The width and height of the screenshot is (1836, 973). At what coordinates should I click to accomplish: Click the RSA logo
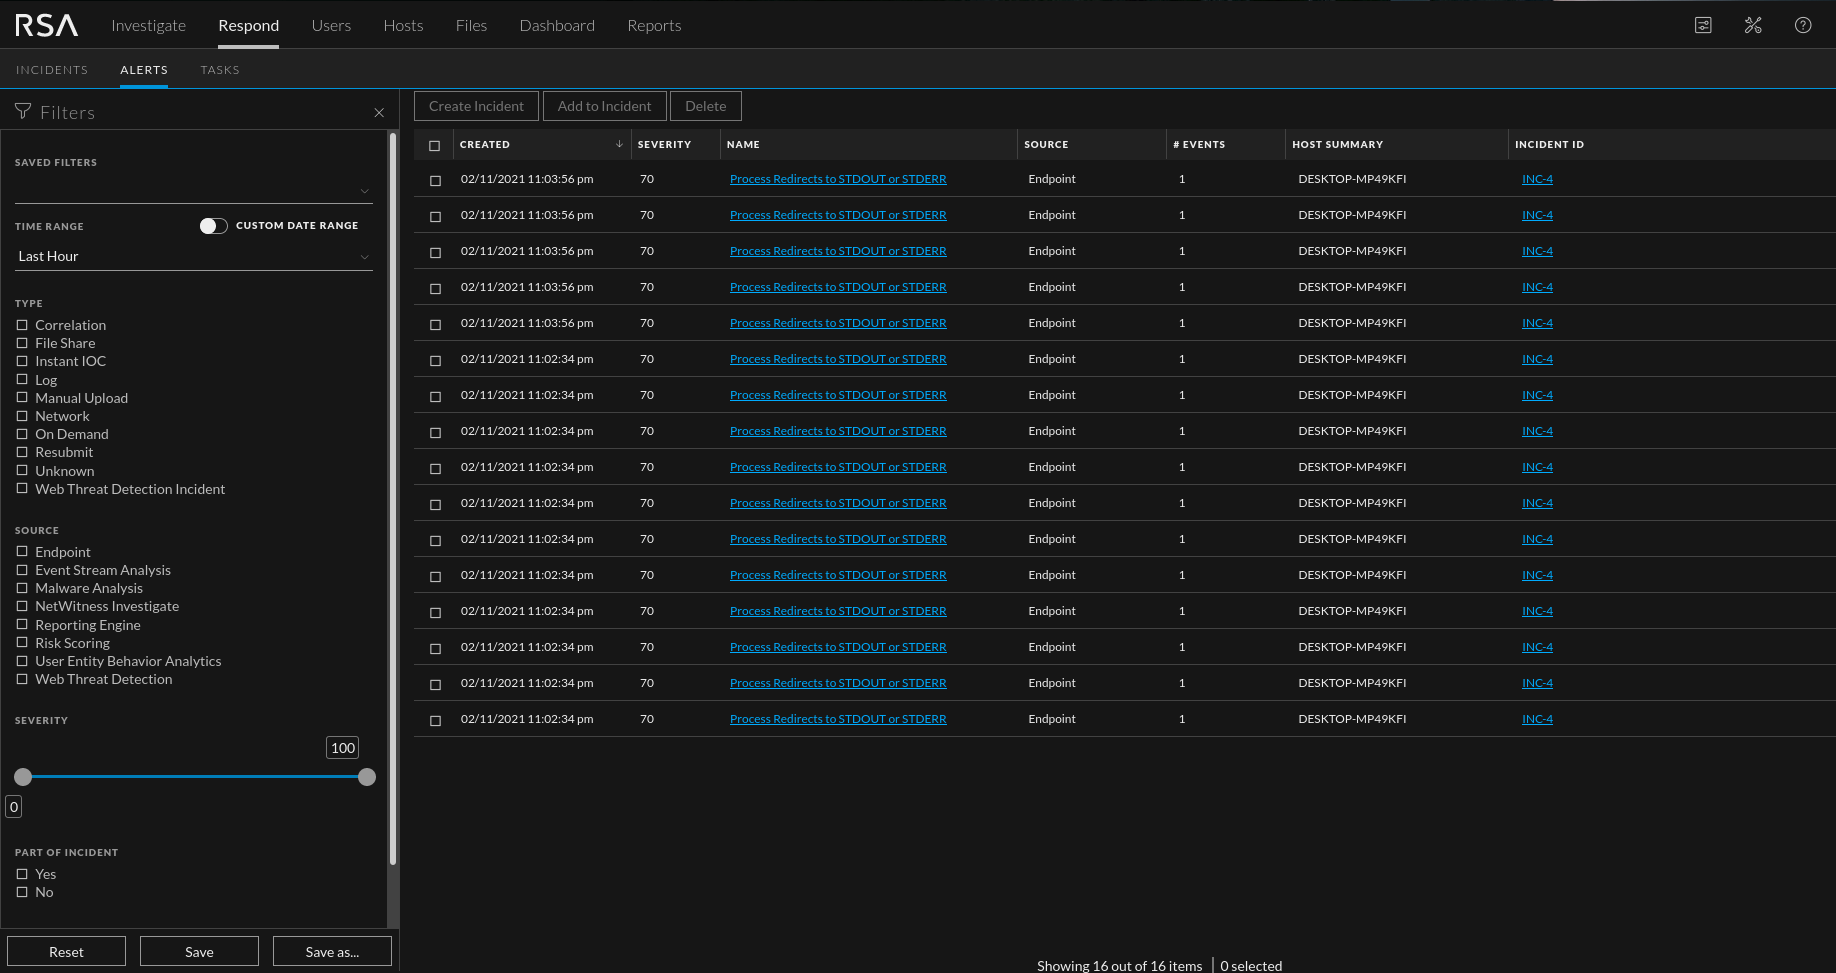click(x=46, y=25)
